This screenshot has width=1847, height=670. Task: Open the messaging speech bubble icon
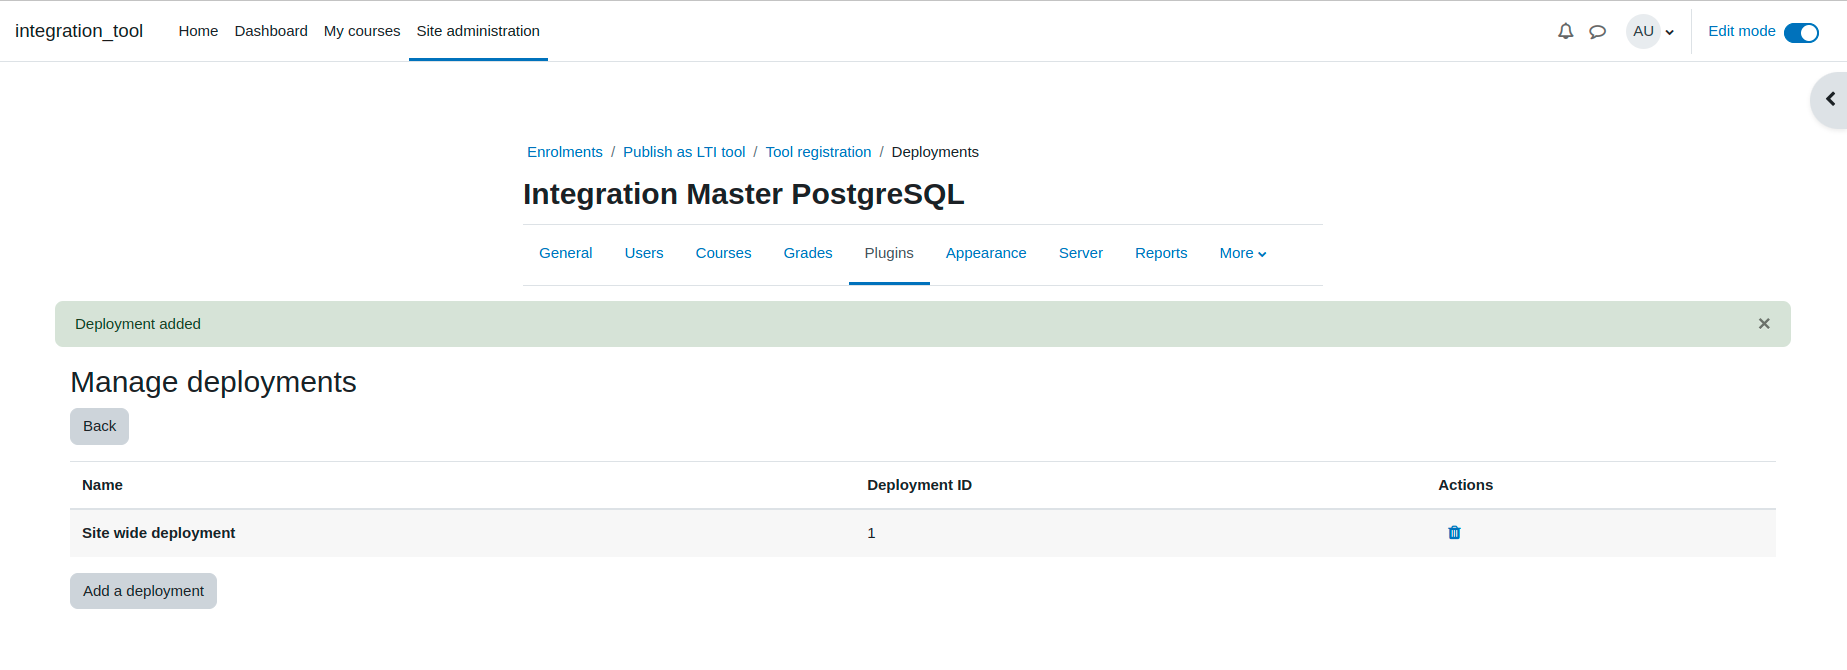click(x=1598, y=31)
